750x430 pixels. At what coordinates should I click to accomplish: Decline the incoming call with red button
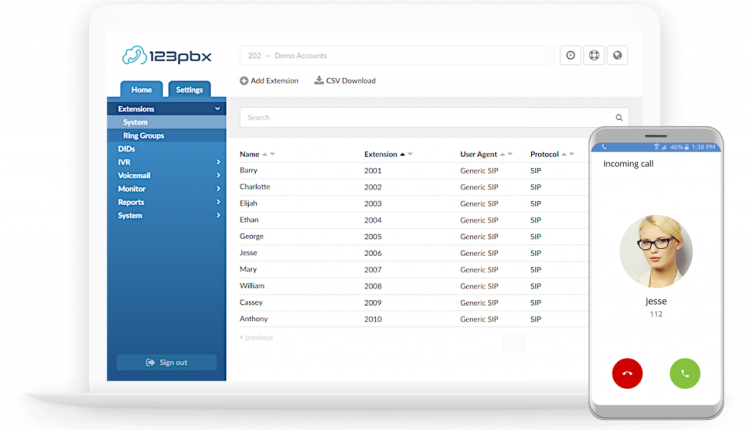click(x=627, y=373)
